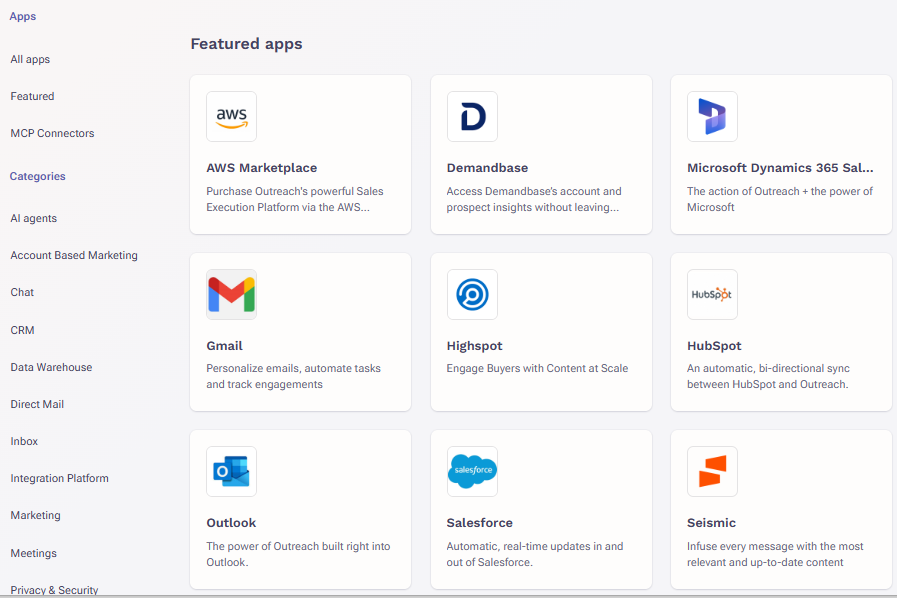This screenshot has height=598, width=897.
Task: Open the AWS Marketplace logo icon
Action: 231,117
